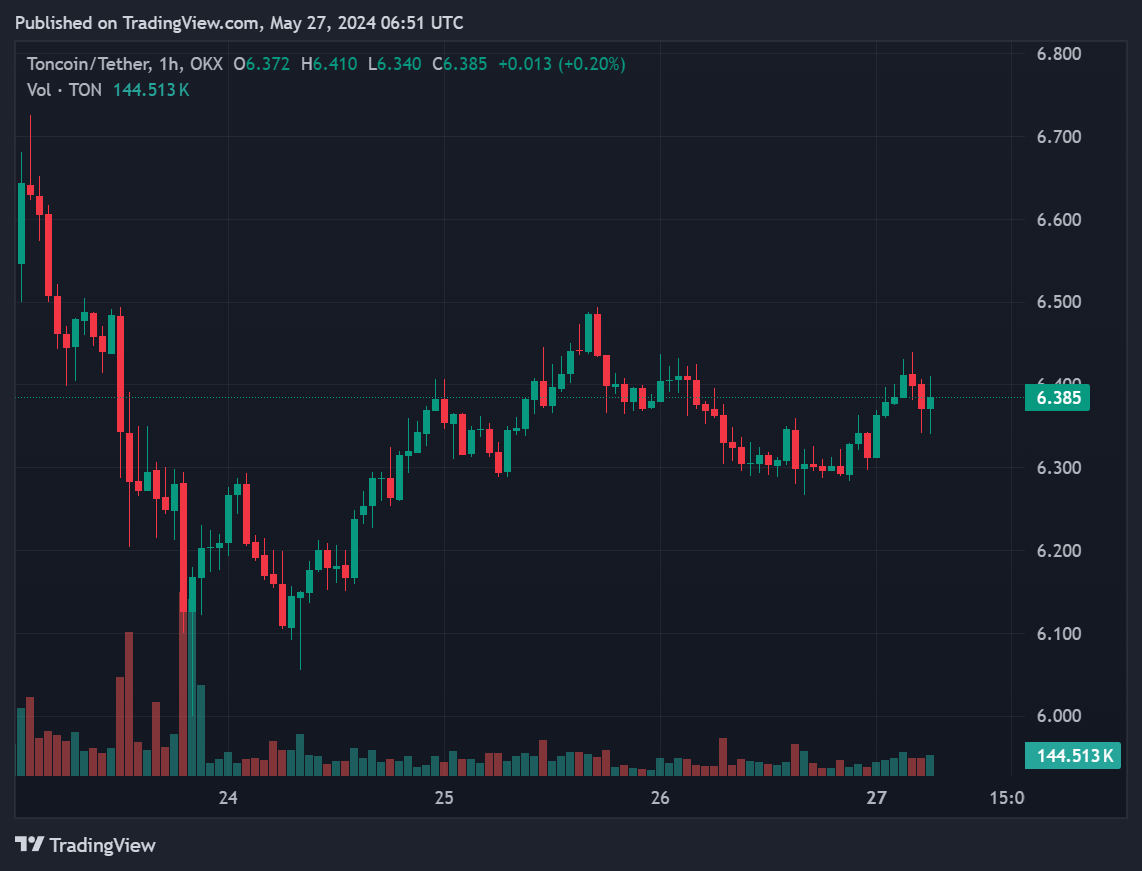
Task: Click the 144.513 K volume tag on price axis
Action: (1074, 756)
